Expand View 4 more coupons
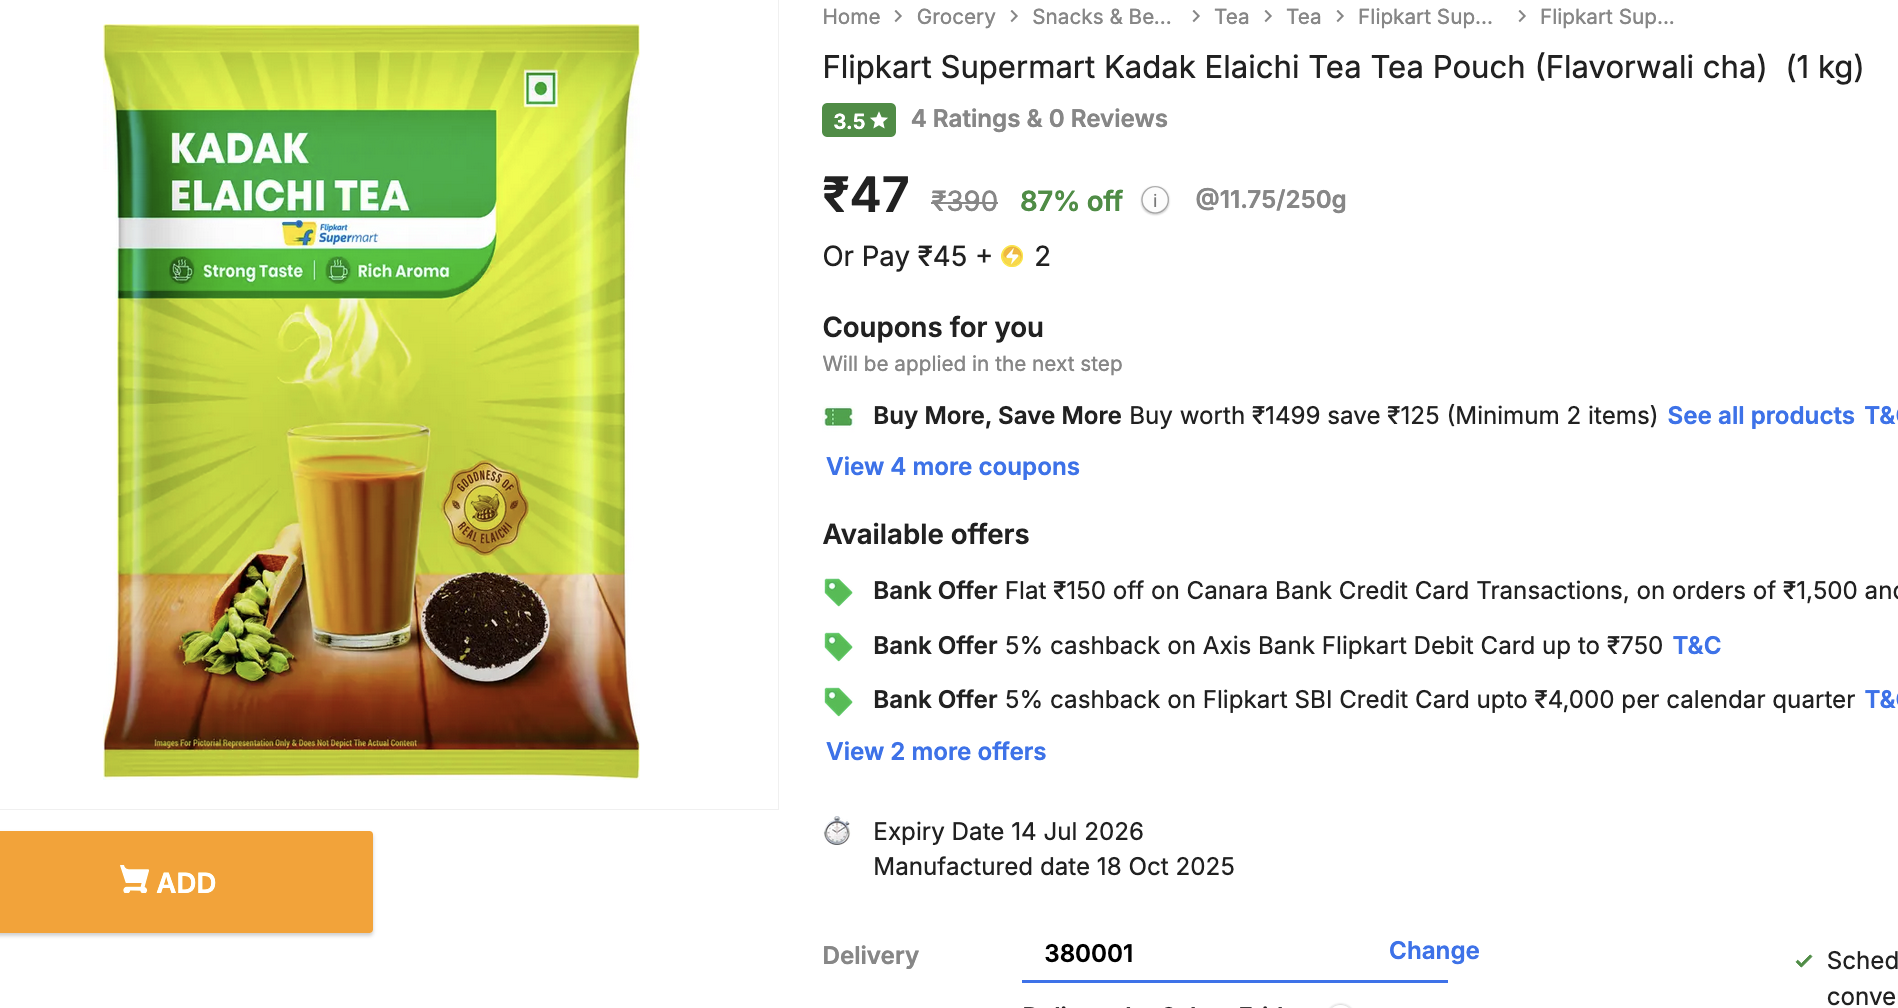 click(952, 466)
